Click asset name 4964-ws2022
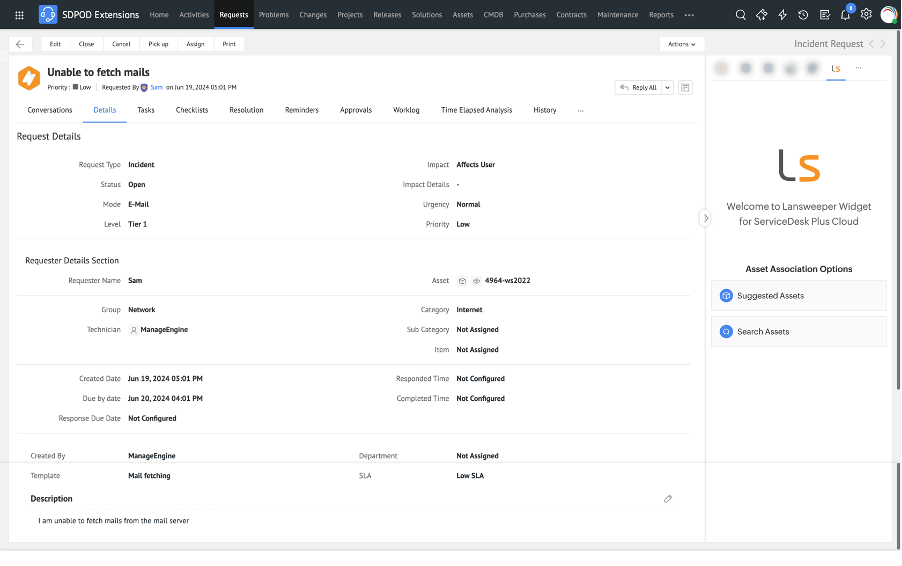 click(507, 281)
